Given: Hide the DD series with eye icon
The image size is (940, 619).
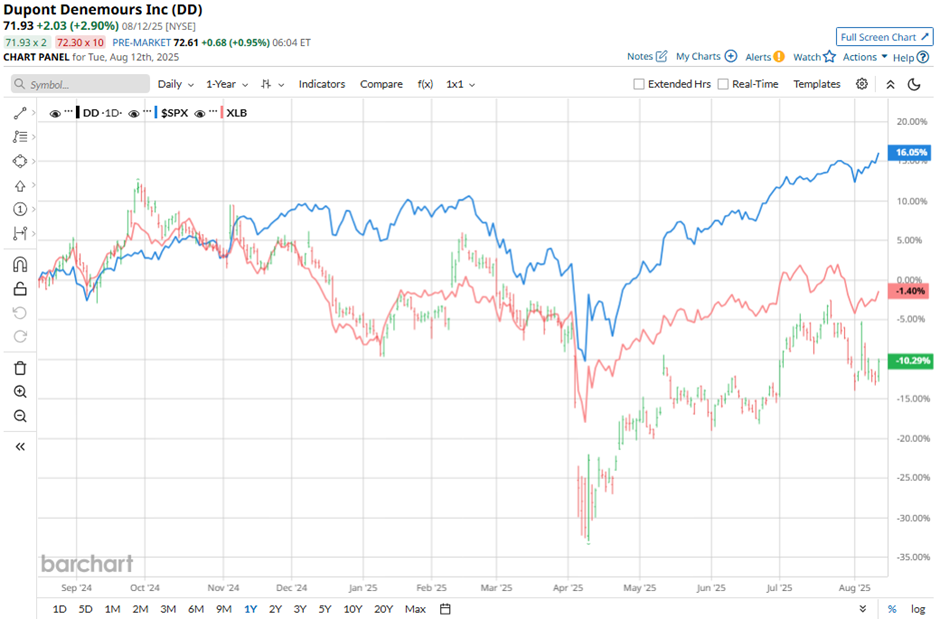Looking at the screenshot, I should [x=55, y=113].
